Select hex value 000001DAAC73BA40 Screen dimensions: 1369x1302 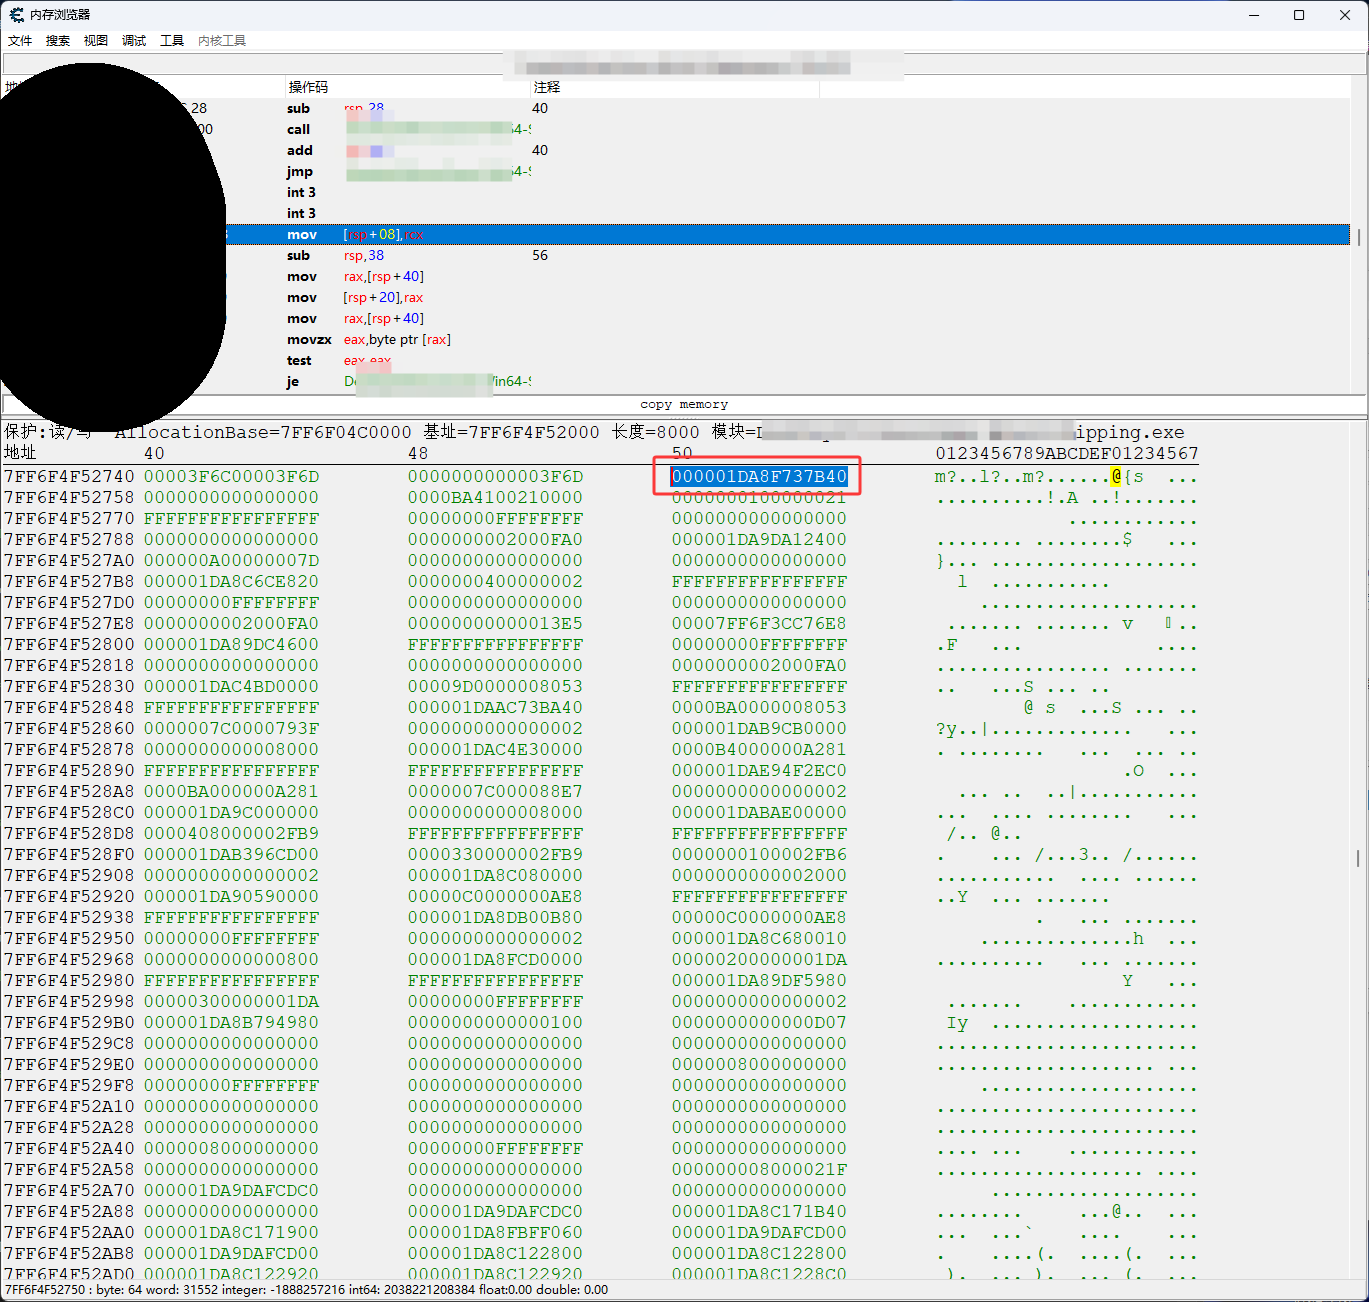tap(495, 708)
